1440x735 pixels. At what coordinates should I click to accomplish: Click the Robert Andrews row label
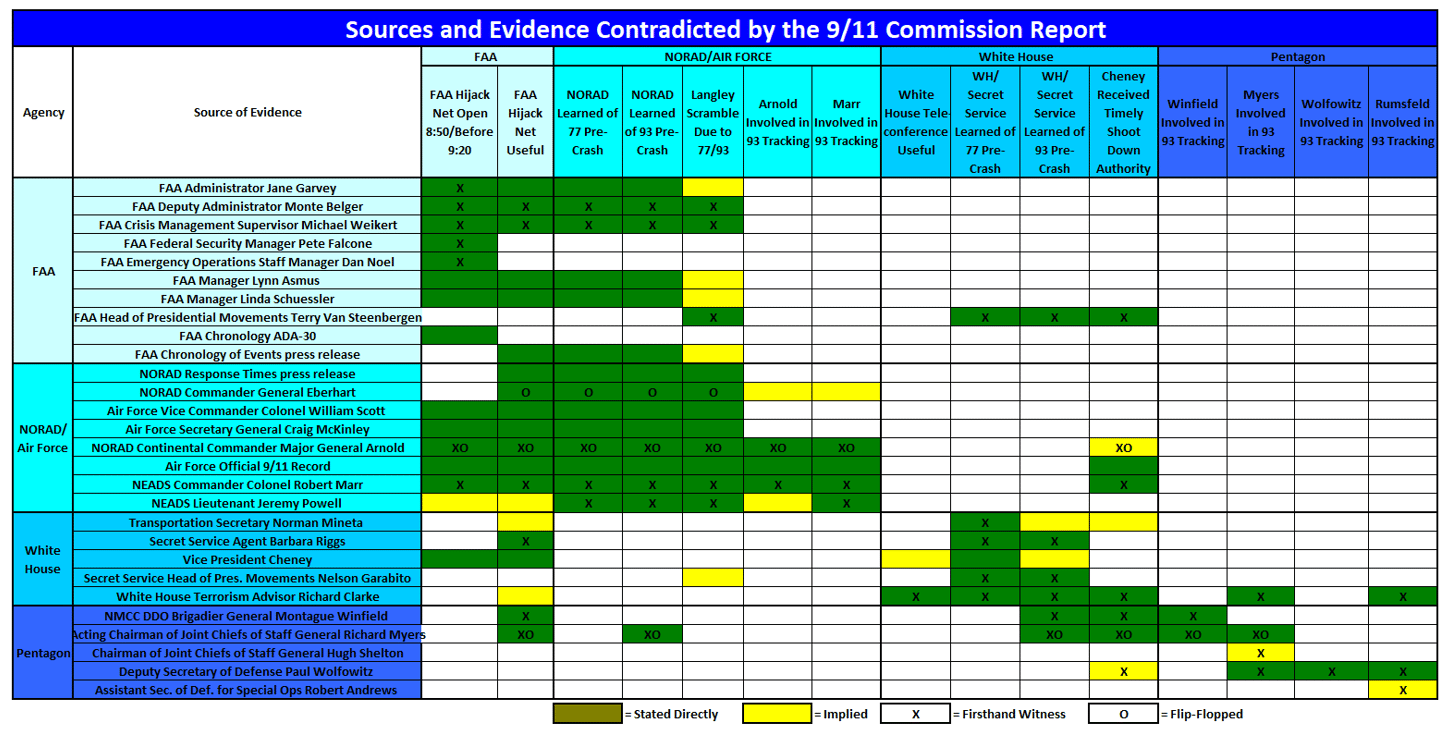[x=247, y=689]
